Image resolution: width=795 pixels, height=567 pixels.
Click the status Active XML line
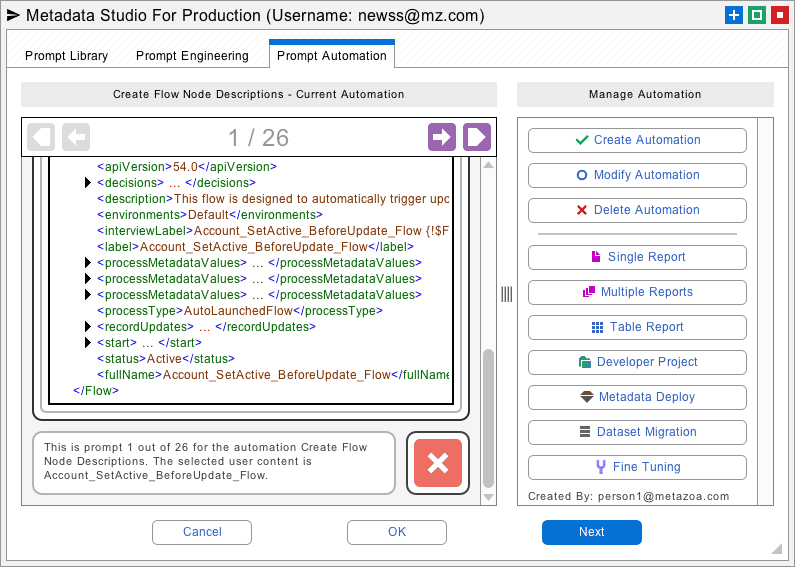(x=166, y=359)
